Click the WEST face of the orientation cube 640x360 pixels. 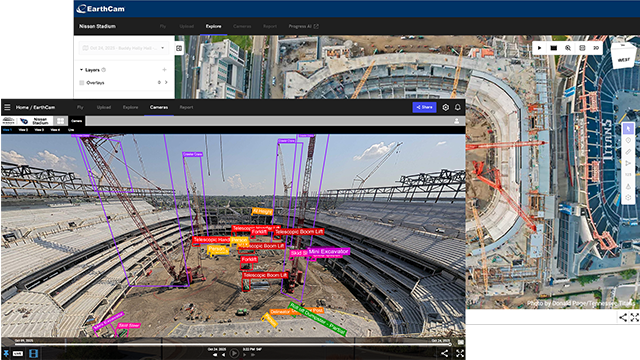click(x=623, y=60)
